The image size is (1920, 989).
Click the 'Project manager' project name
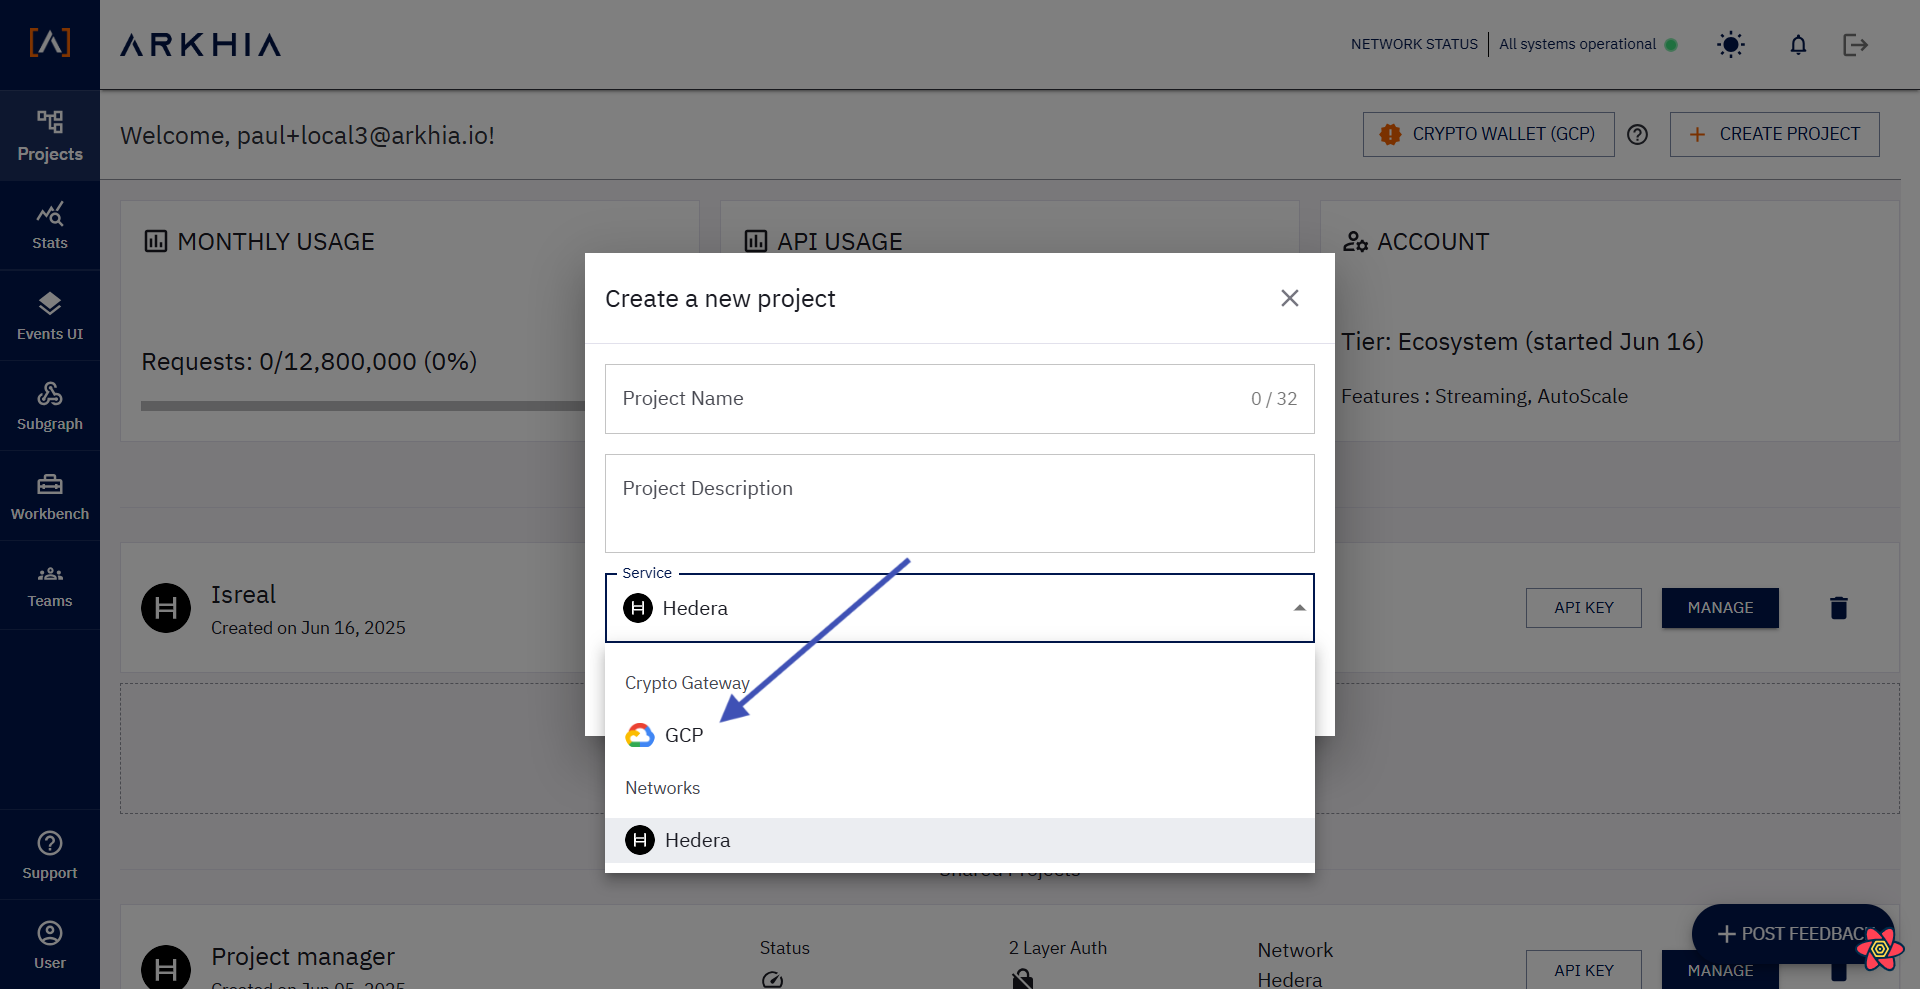(303, 957)
